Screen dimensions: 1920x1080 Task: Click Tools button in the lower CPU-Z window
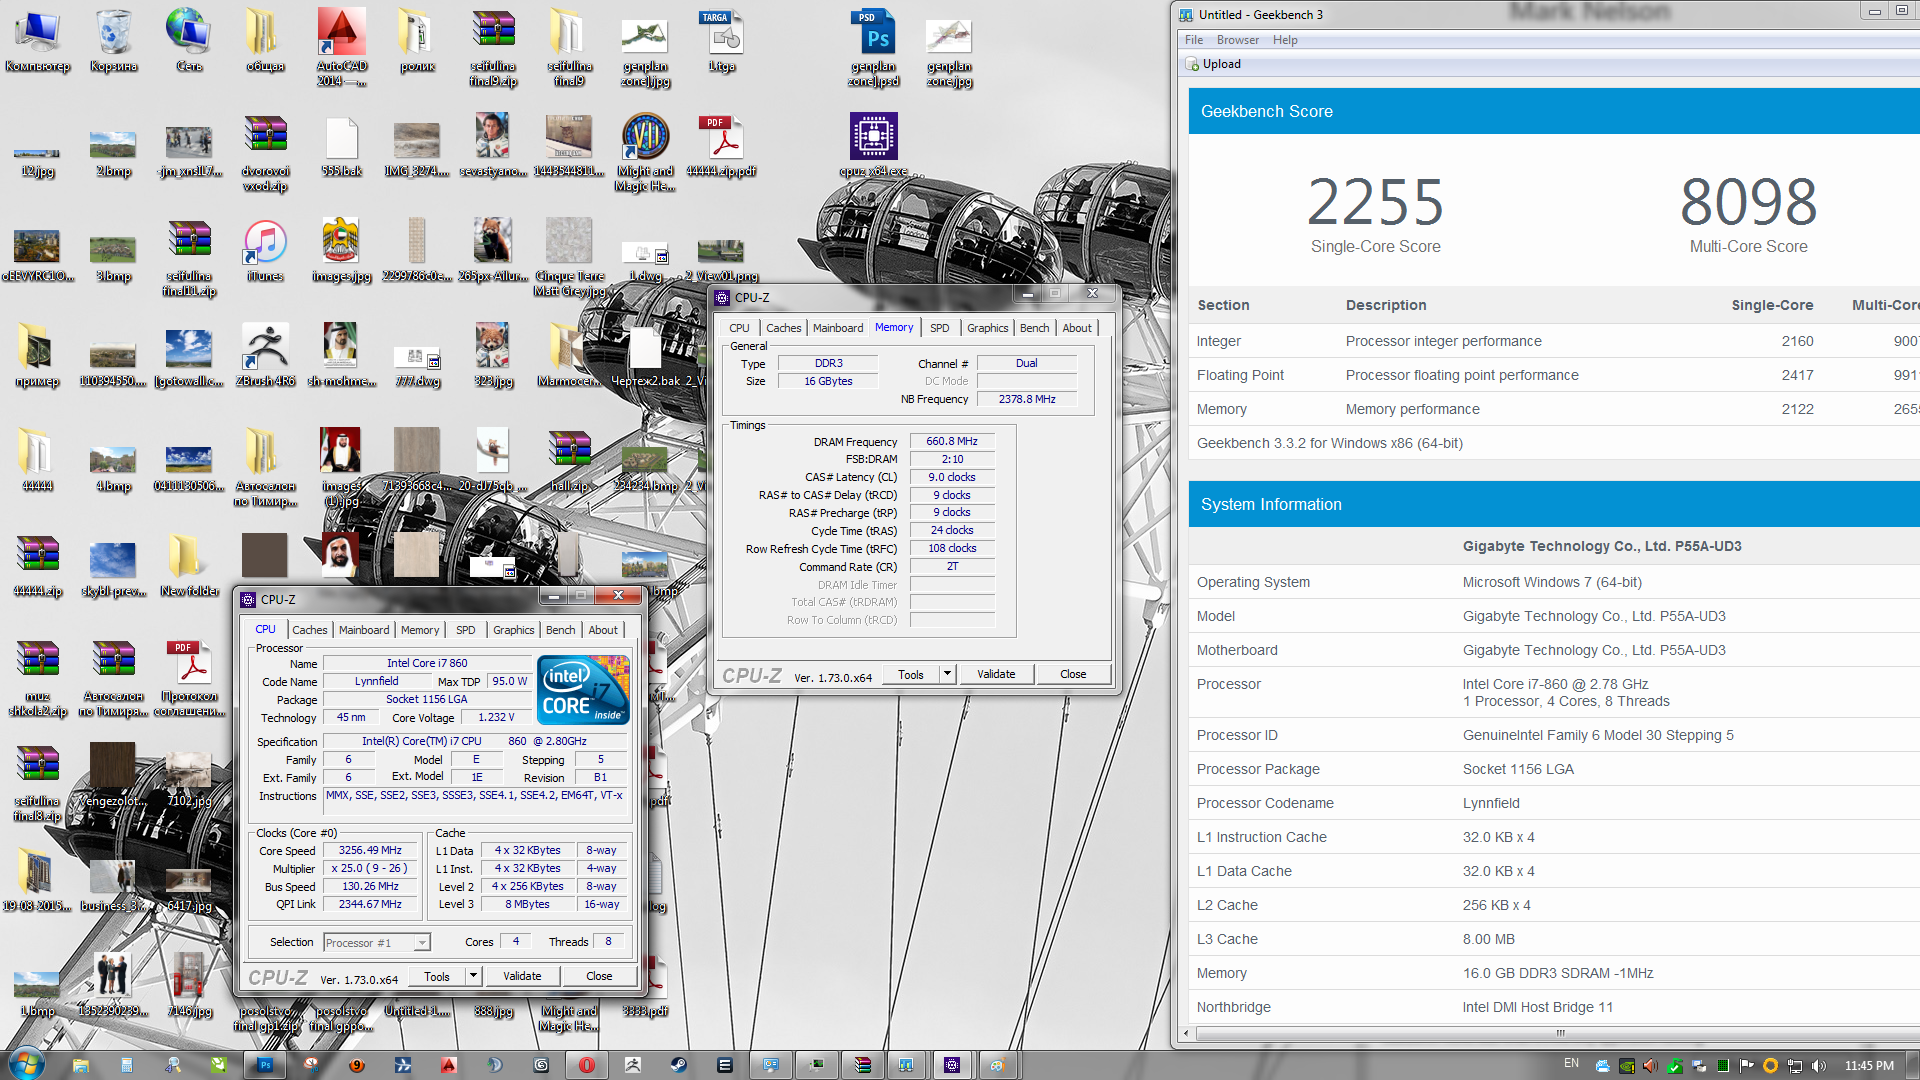coord(437,976)
